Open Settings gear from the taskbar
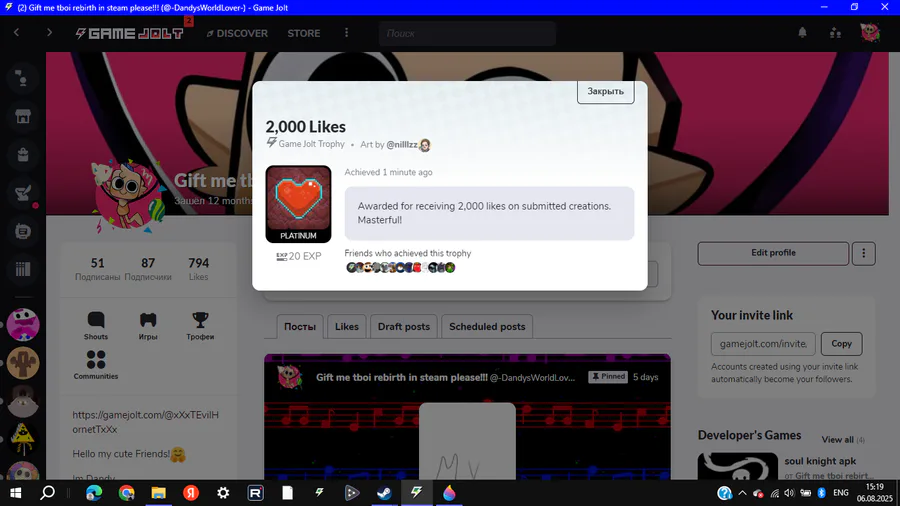The height and width of the screenshot is (506, 900). (x=223, y=493)
